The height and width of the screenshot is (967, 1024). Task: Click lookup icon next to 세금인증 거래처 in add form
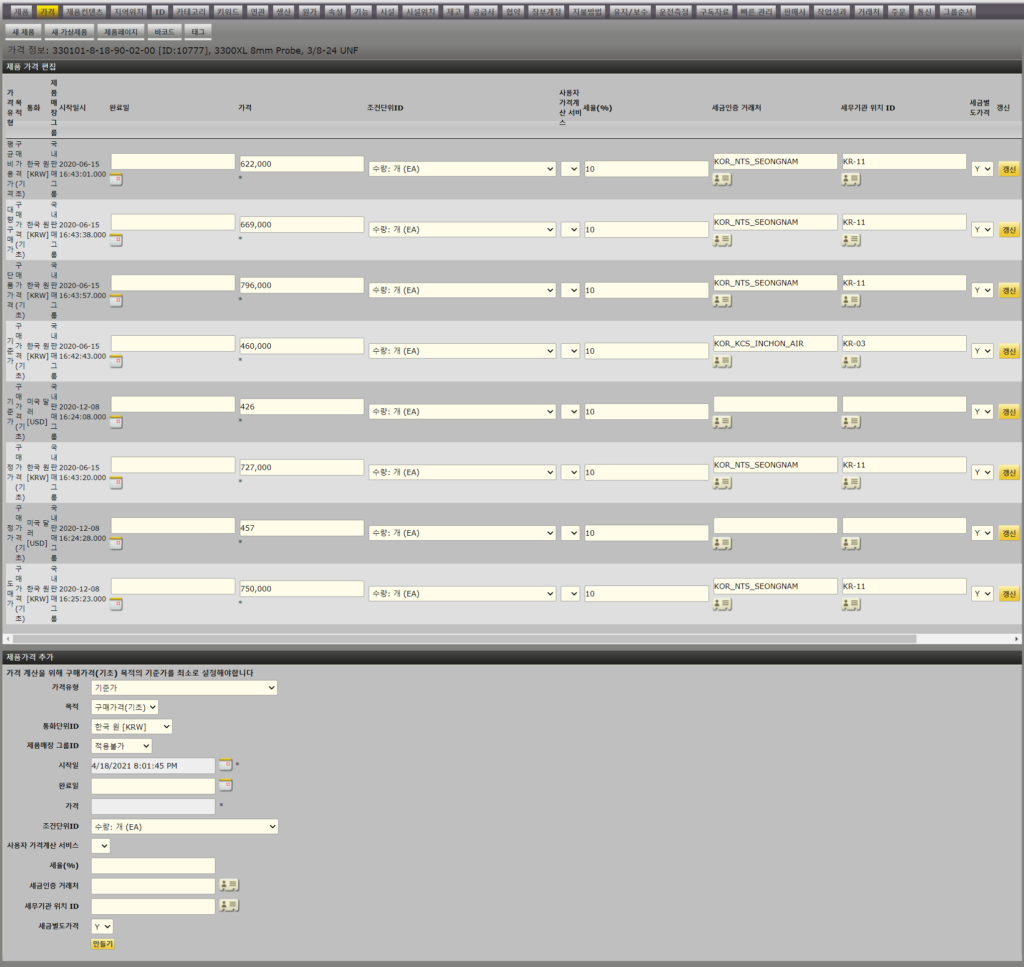[x=230, y=885]
